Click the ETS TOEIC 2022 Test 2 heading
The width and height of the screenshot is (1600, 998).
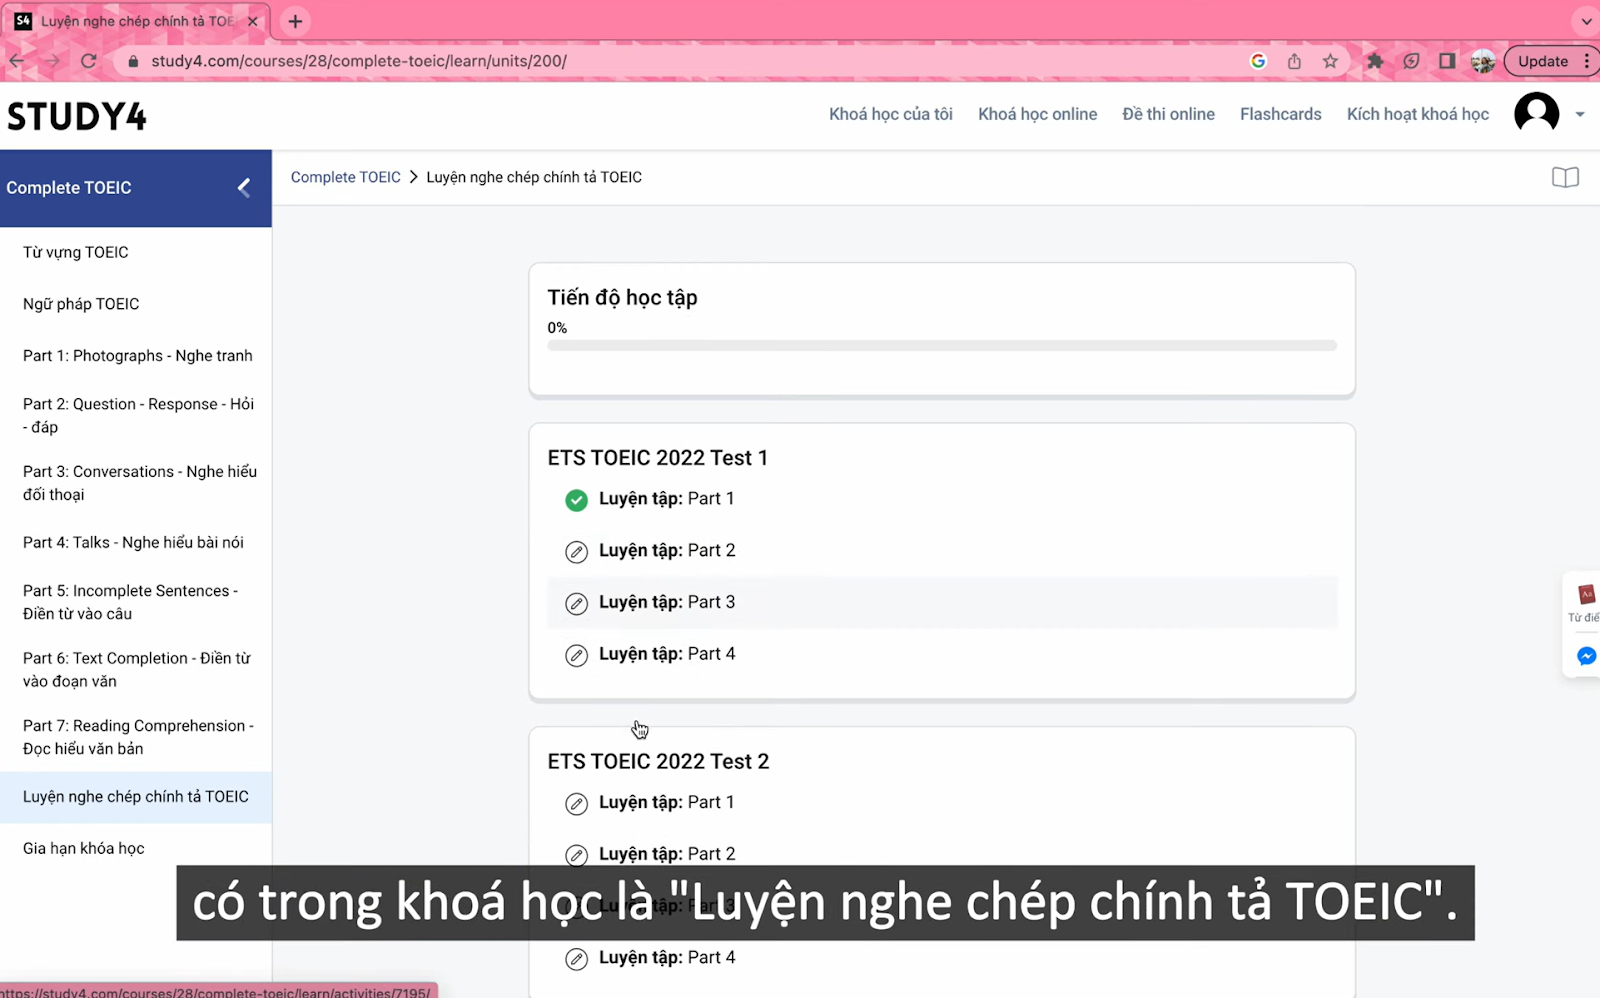[x=658, y=762]
